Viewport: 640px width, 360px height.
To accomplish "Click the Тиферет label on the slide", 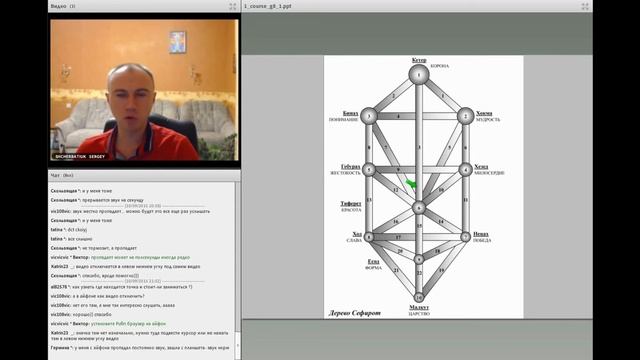I will click(351, 203).
